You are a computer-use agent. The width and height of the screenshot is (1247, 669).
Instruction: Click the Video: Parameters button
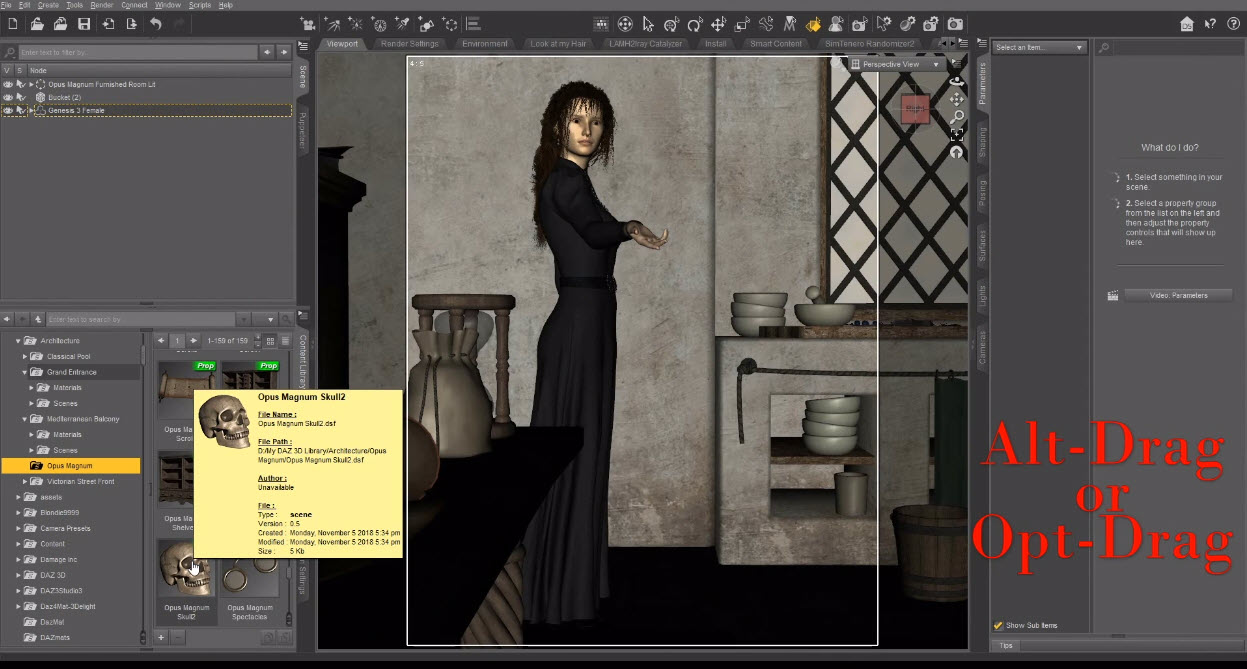(x=1178, y=295)
